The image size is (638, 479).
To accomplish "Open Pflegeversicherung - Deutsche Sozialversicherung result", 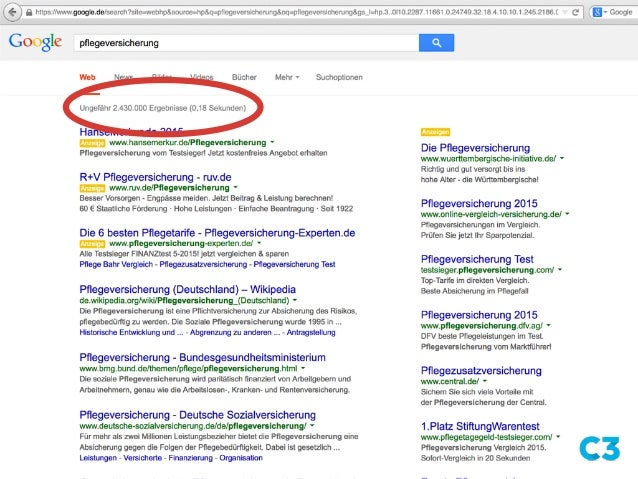I will (198, 415).
